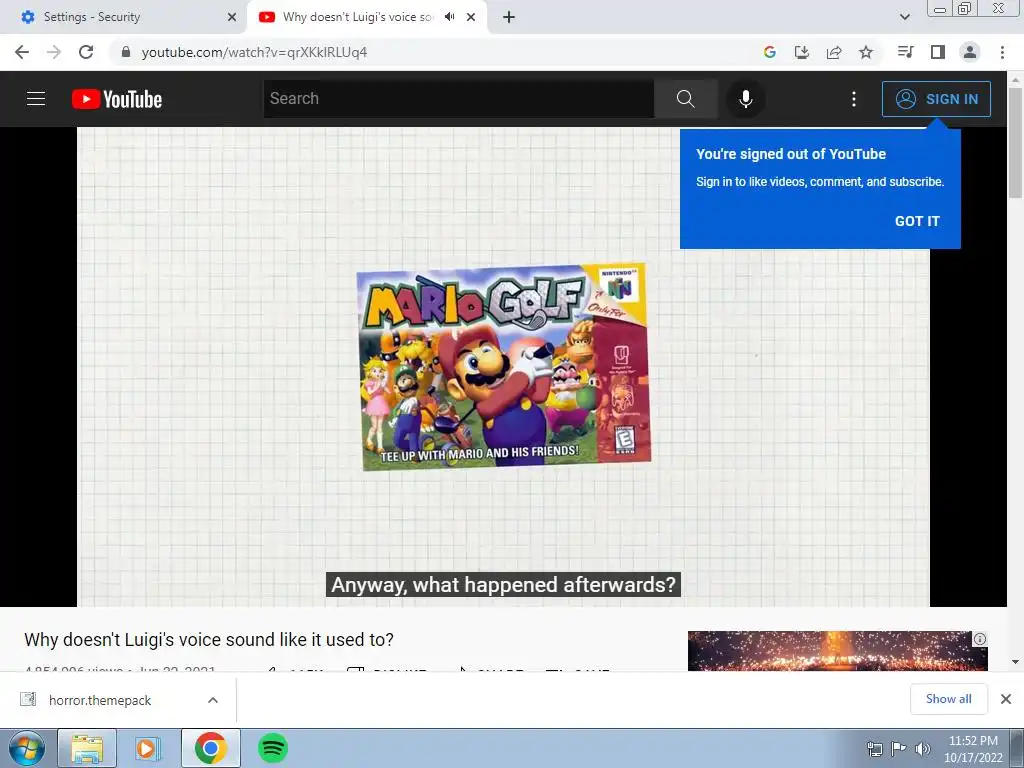Open Windows Explorer from the taskbar
1024x768 pixels.
[x=87, y=748]
